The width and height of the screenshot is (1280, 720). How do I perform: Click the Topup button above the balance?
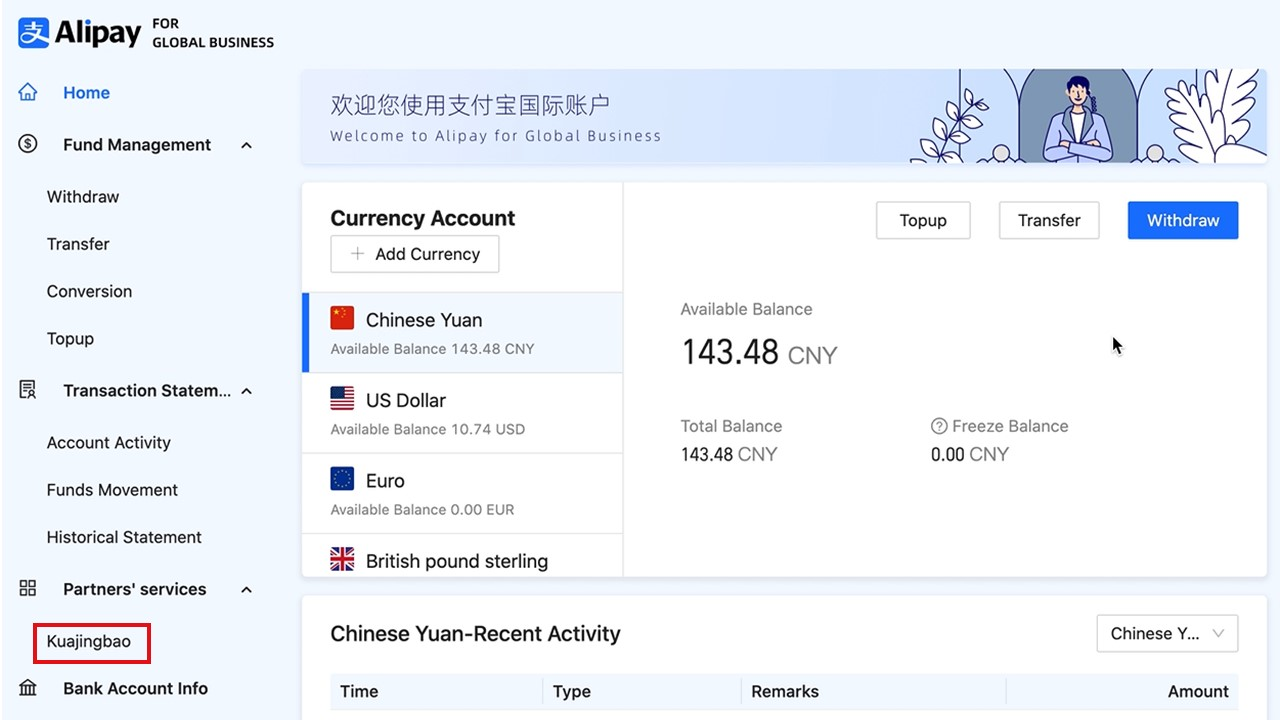tap(923, 220)
